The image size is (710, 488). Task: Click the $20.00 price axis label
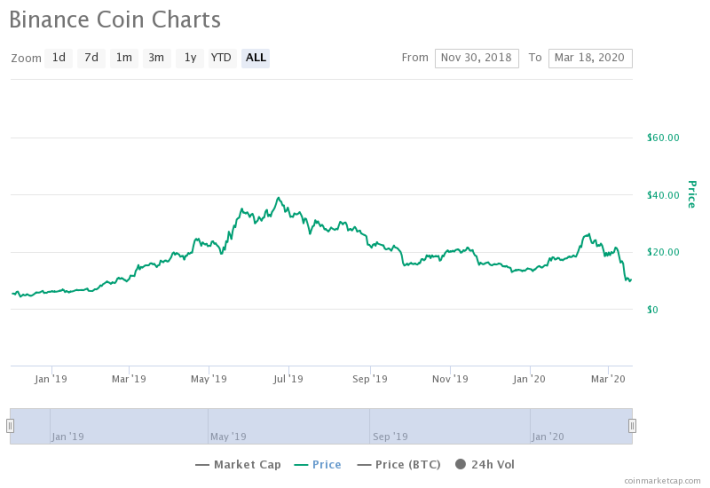coord(663,252)
